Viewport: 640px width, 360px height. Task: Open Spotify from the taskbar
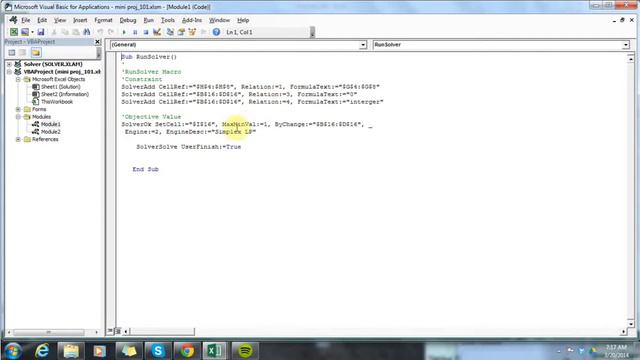tap(245, 351)
